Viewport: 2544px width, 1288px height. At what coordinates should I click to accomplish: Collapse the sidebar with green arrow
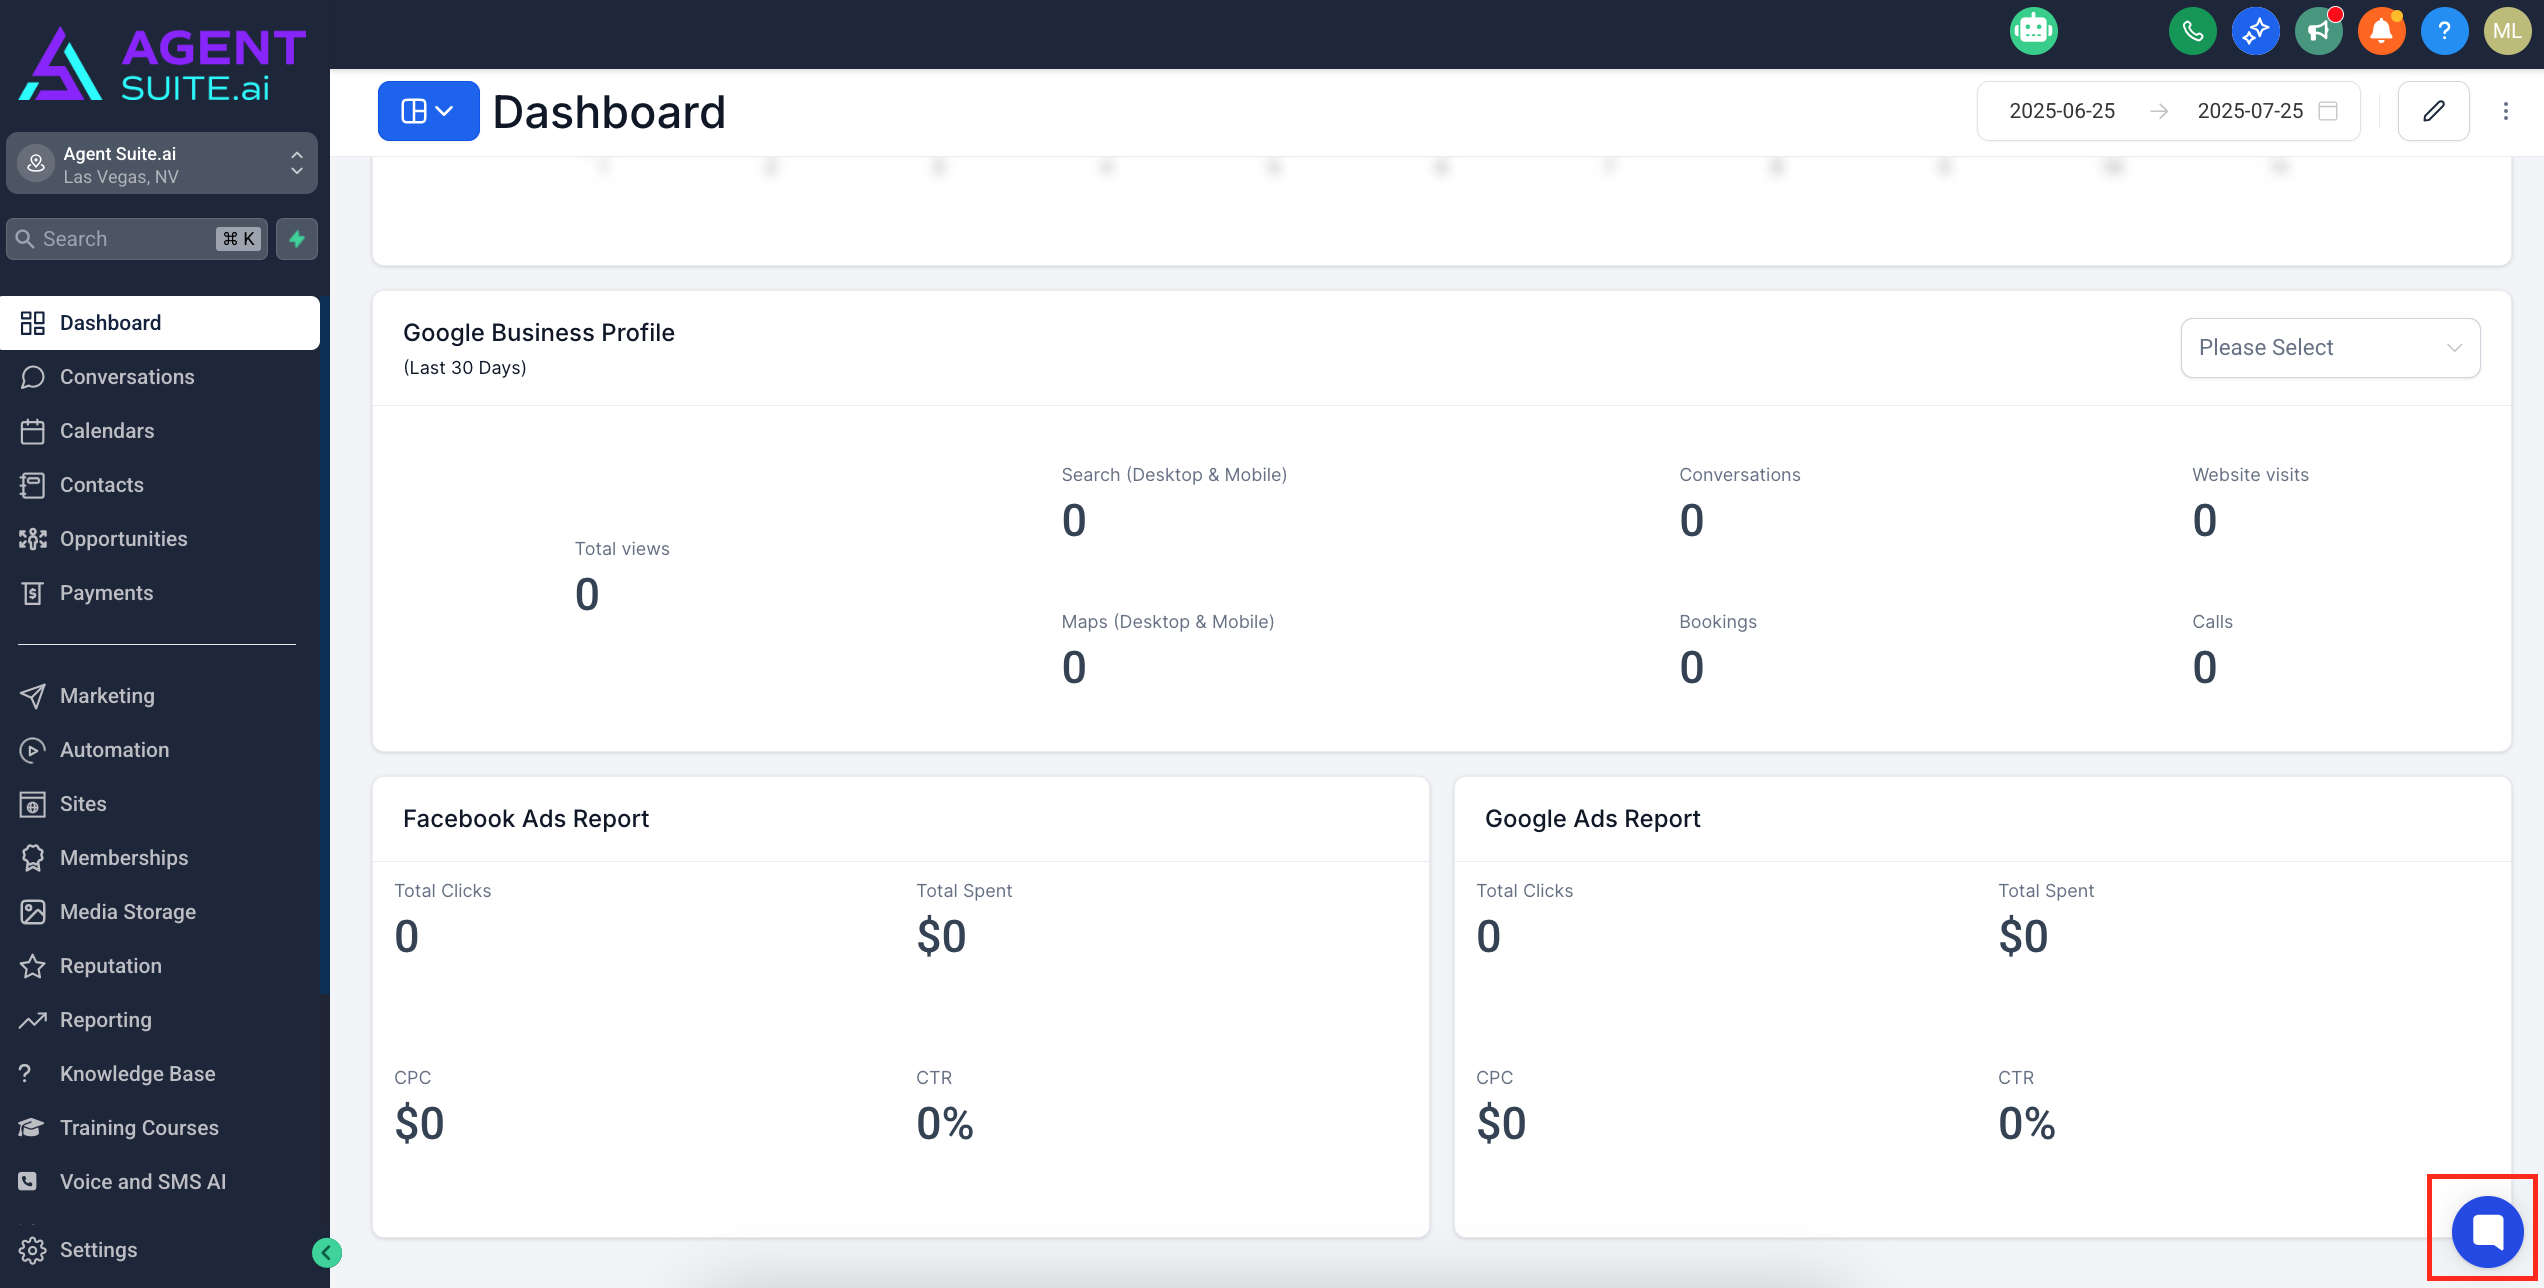coord(326,1252)
